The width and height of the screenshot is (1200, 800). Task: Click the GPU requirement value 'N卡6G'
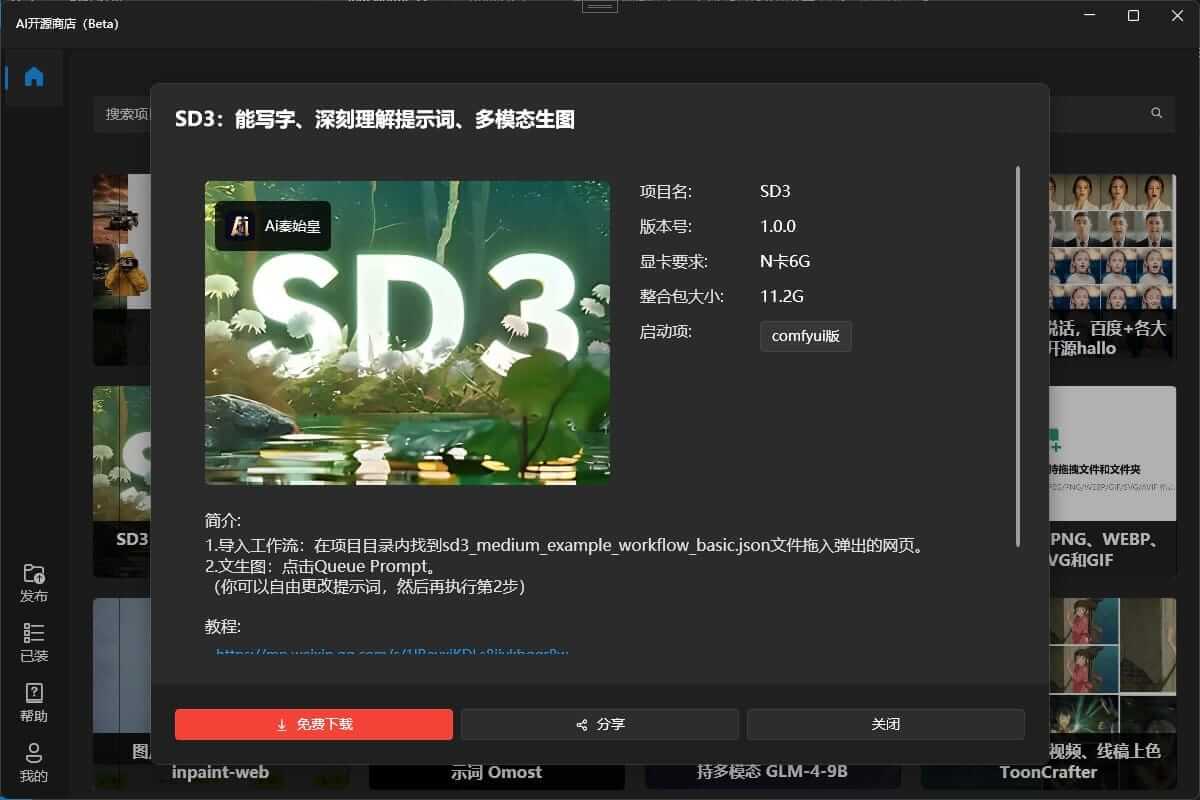click(785, 261)
